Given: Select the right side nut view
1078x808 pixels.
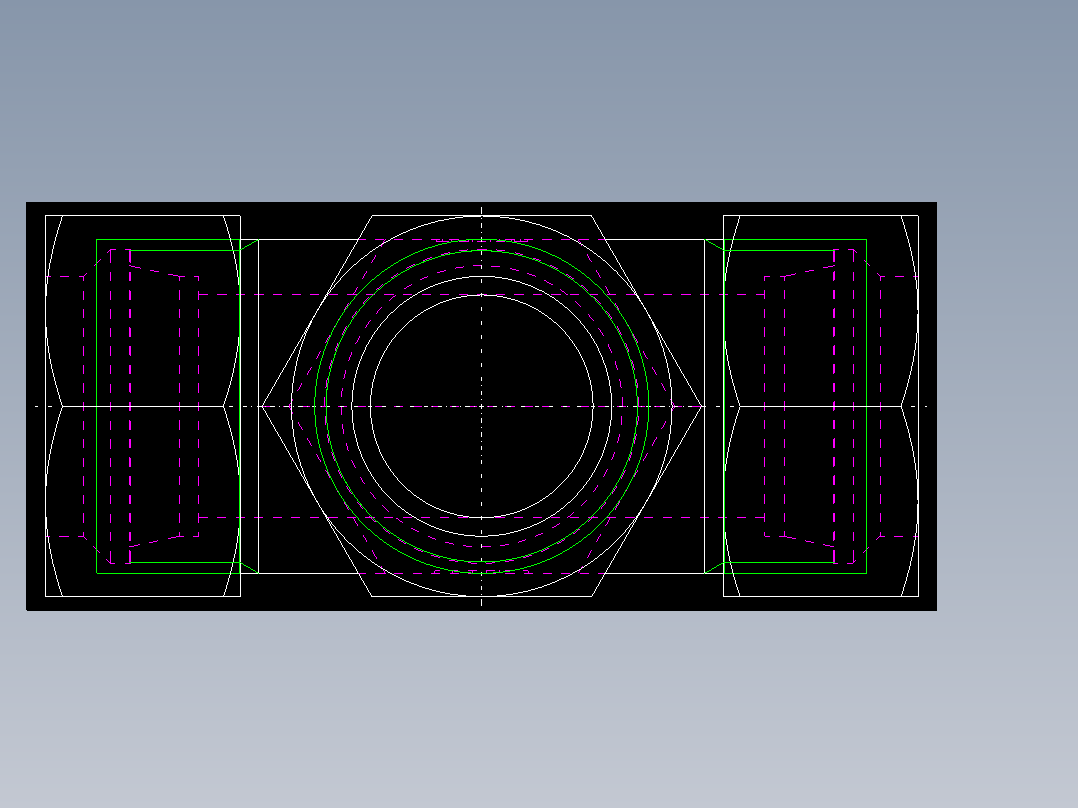Looking at the screenshot, I should click(x=821, y=406).
